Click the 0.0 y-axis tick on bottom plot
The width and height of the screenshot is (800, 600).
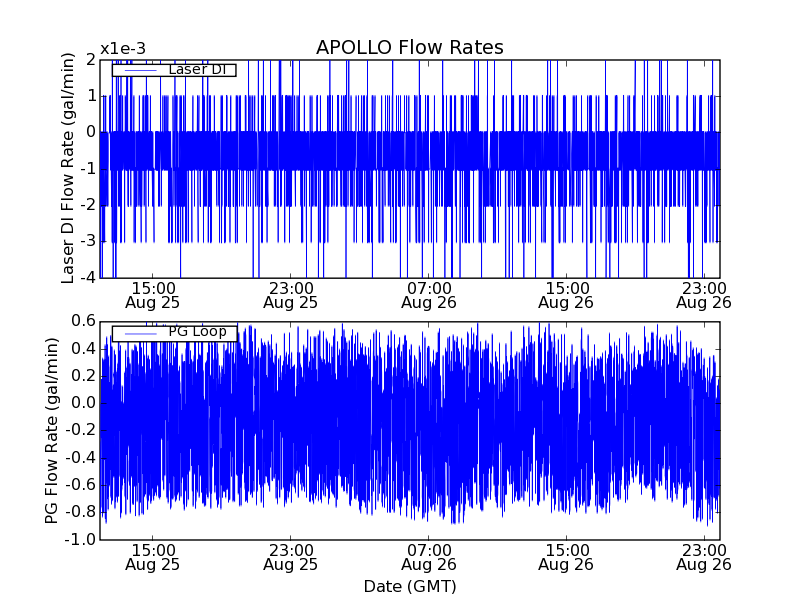tap(82, 403)
